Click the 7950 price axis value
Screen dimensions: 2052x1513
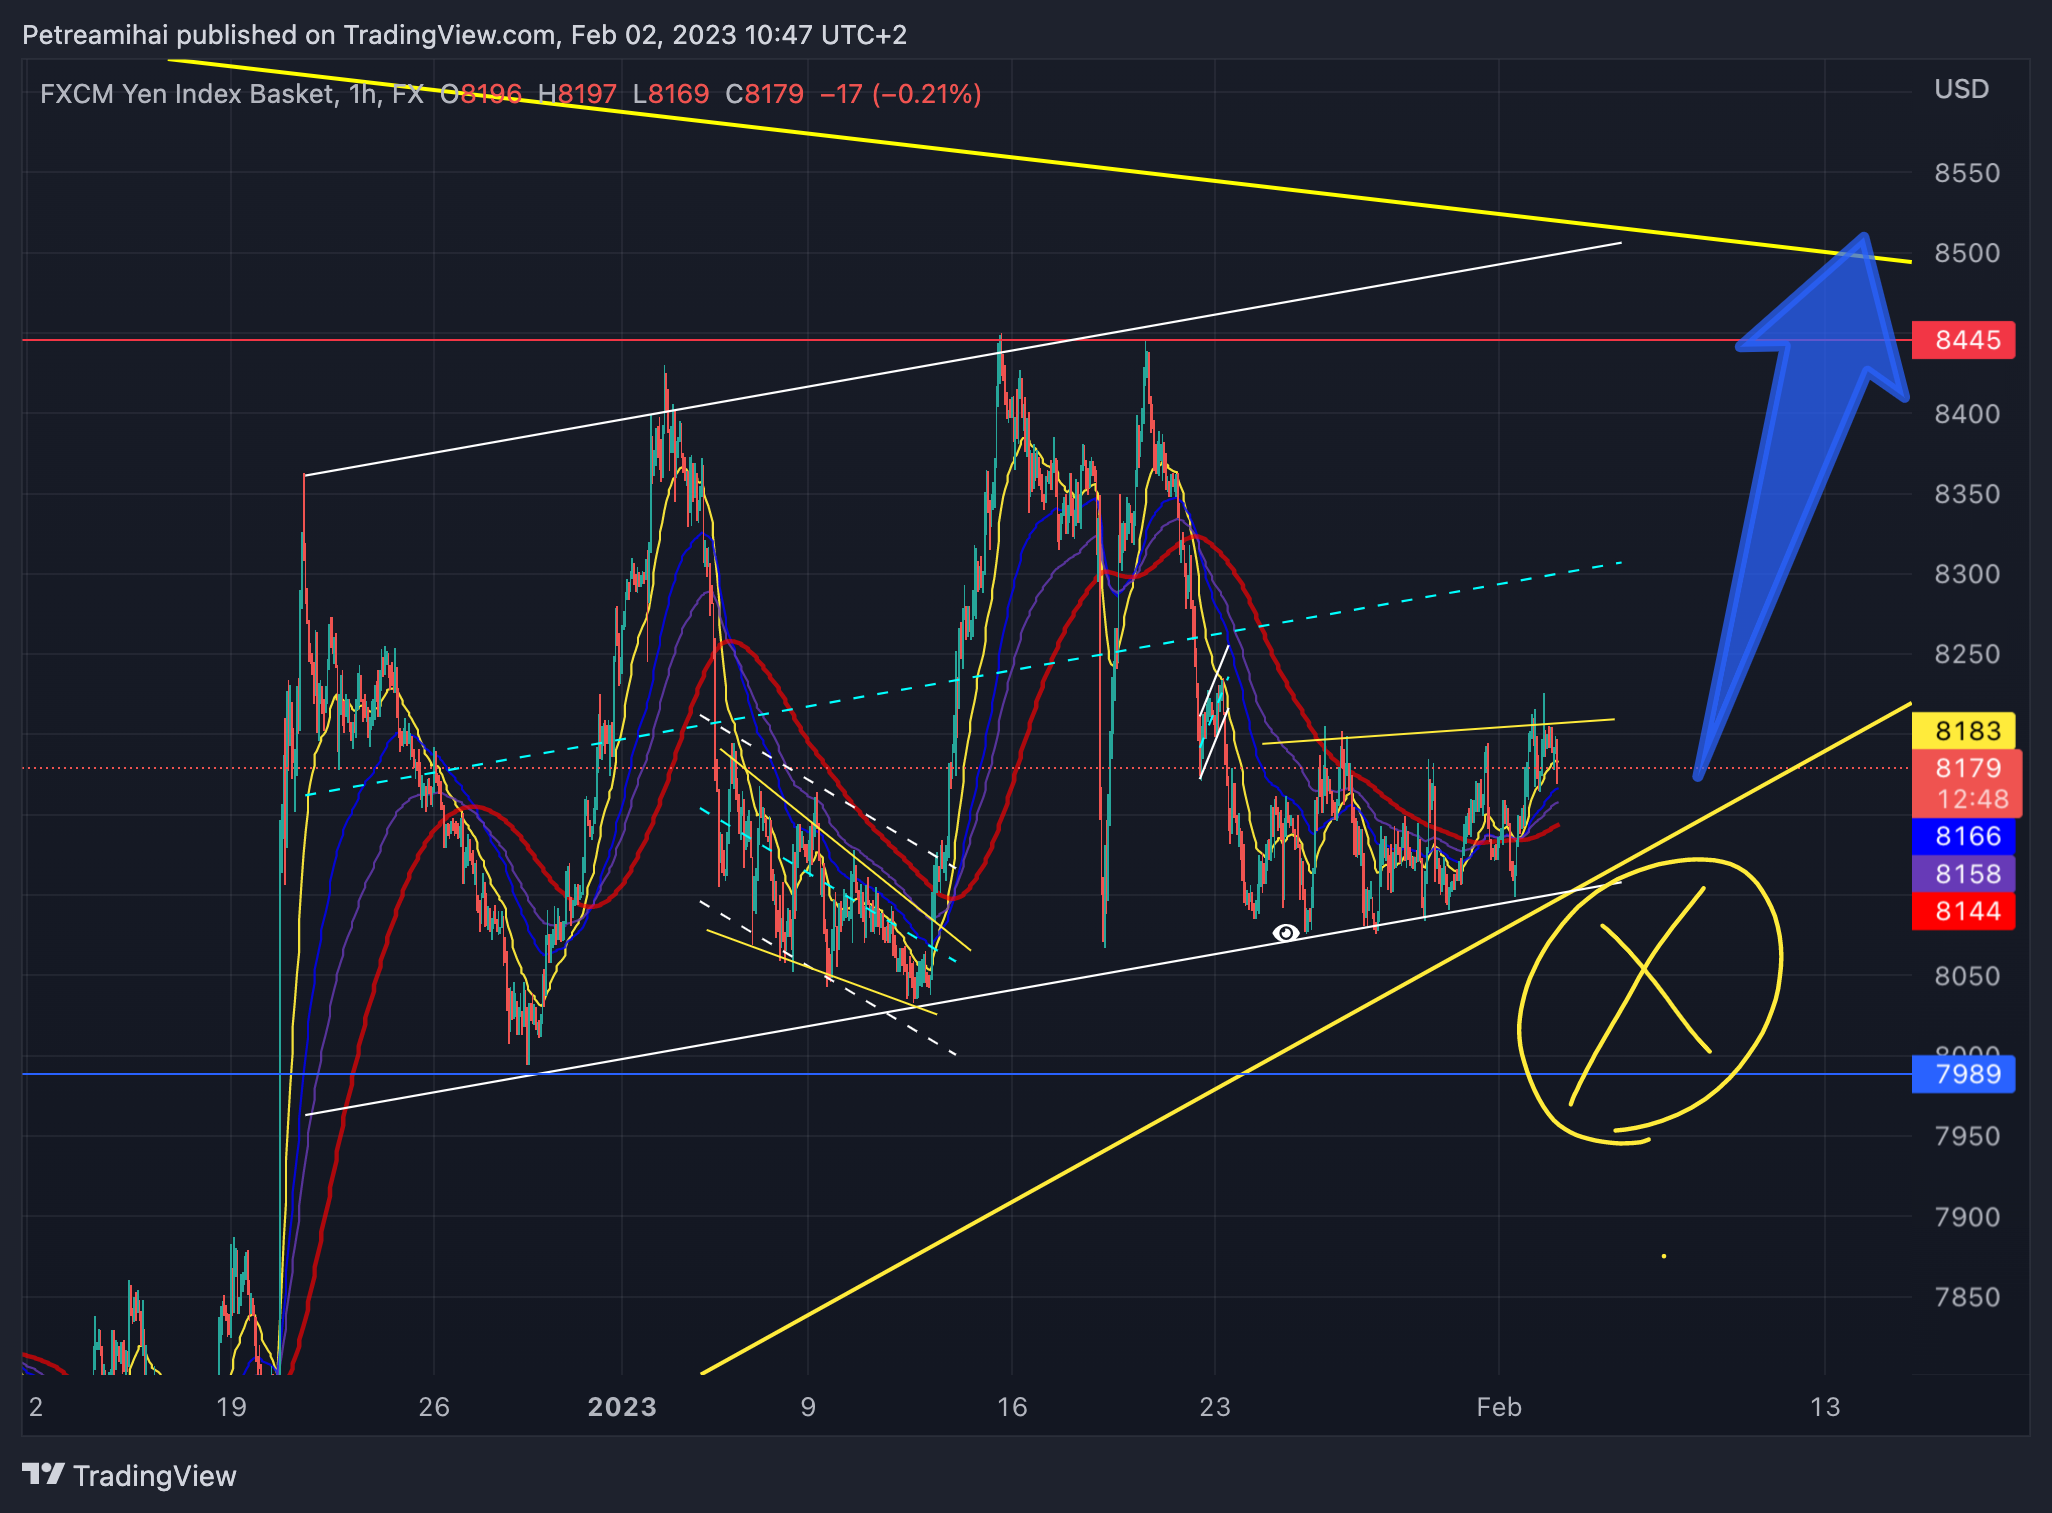[1967, 1136]
